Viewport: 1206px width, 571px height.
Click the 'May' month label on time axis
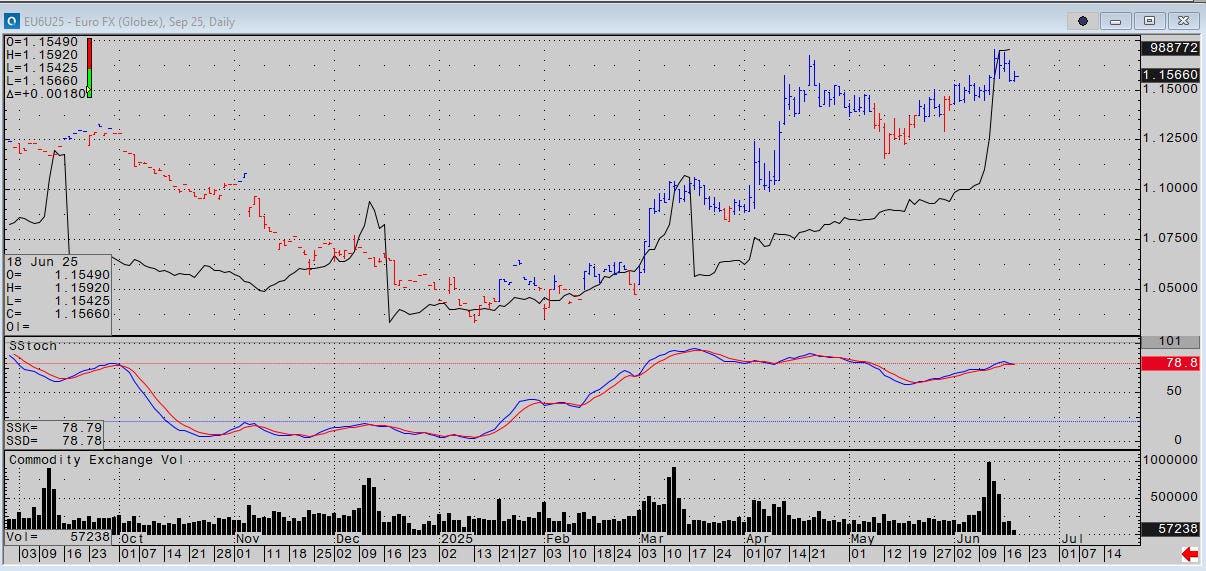[862, 538]
